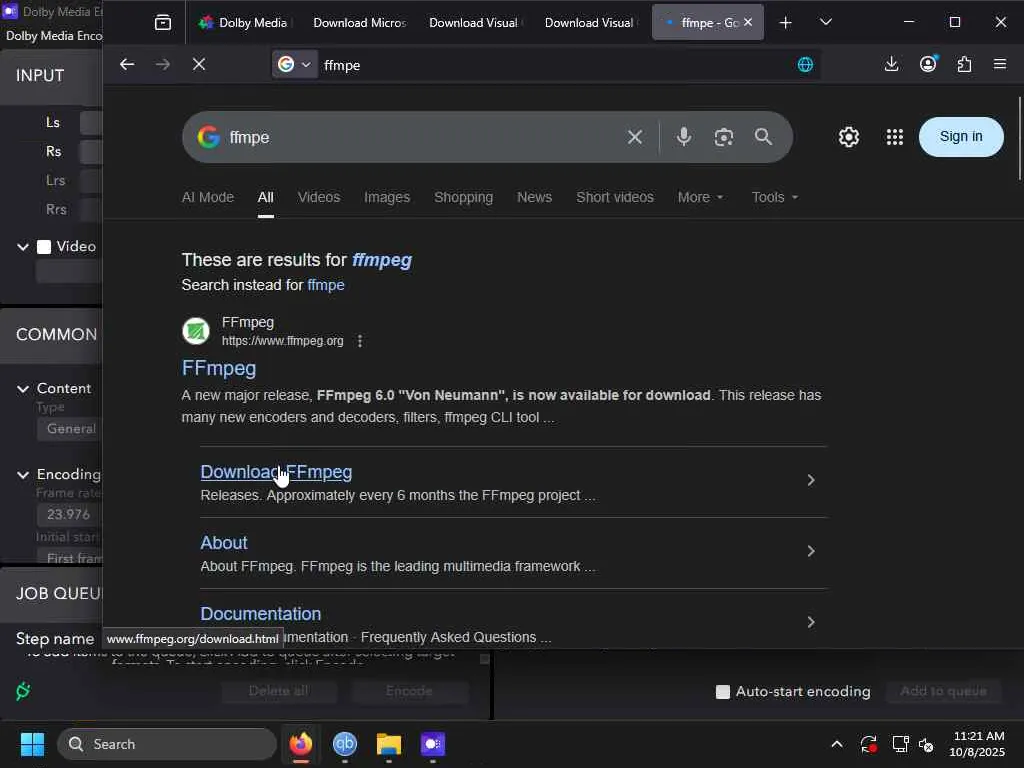The image size is (1024, 768).
Task: Click the FFmpeg site favicon
Action: (196, 331)
